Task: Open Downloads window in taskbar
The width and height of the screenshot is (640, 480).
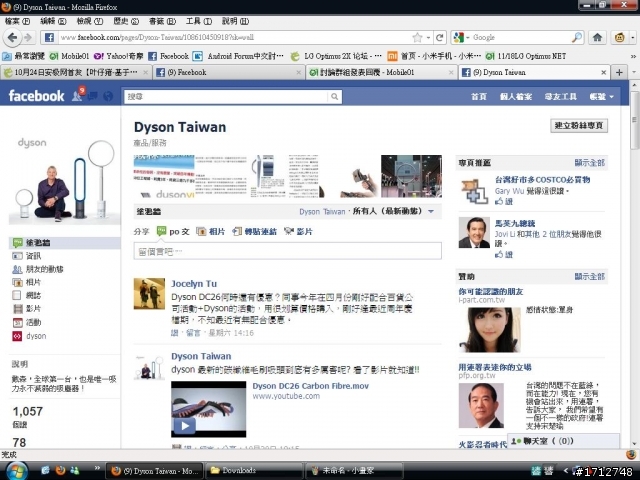Action: (x=254, y=471)
